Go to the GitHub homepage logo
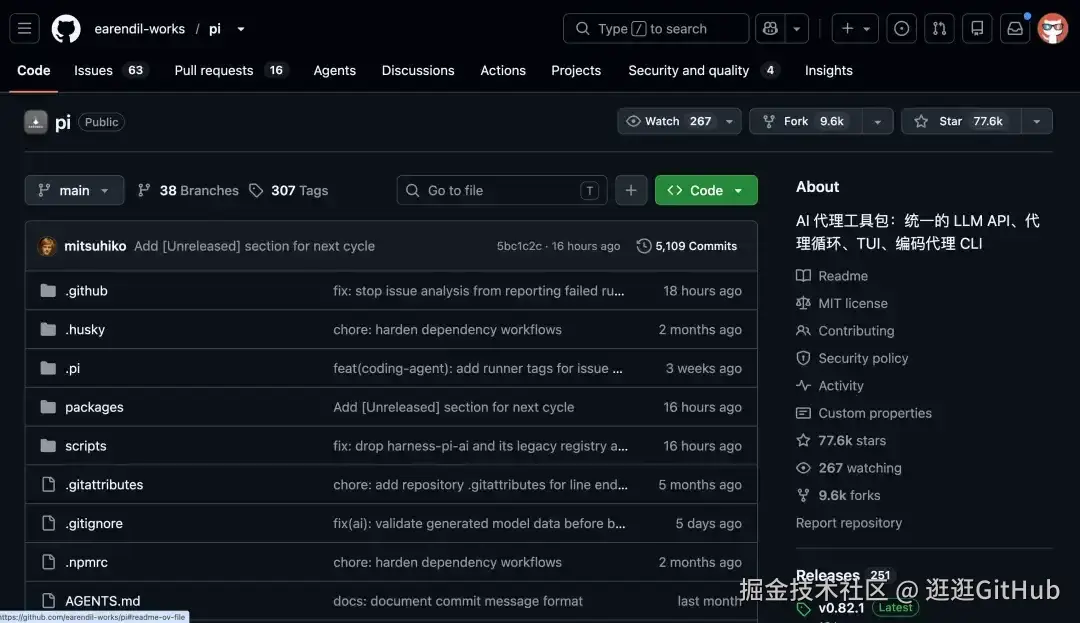 point(66,29)
